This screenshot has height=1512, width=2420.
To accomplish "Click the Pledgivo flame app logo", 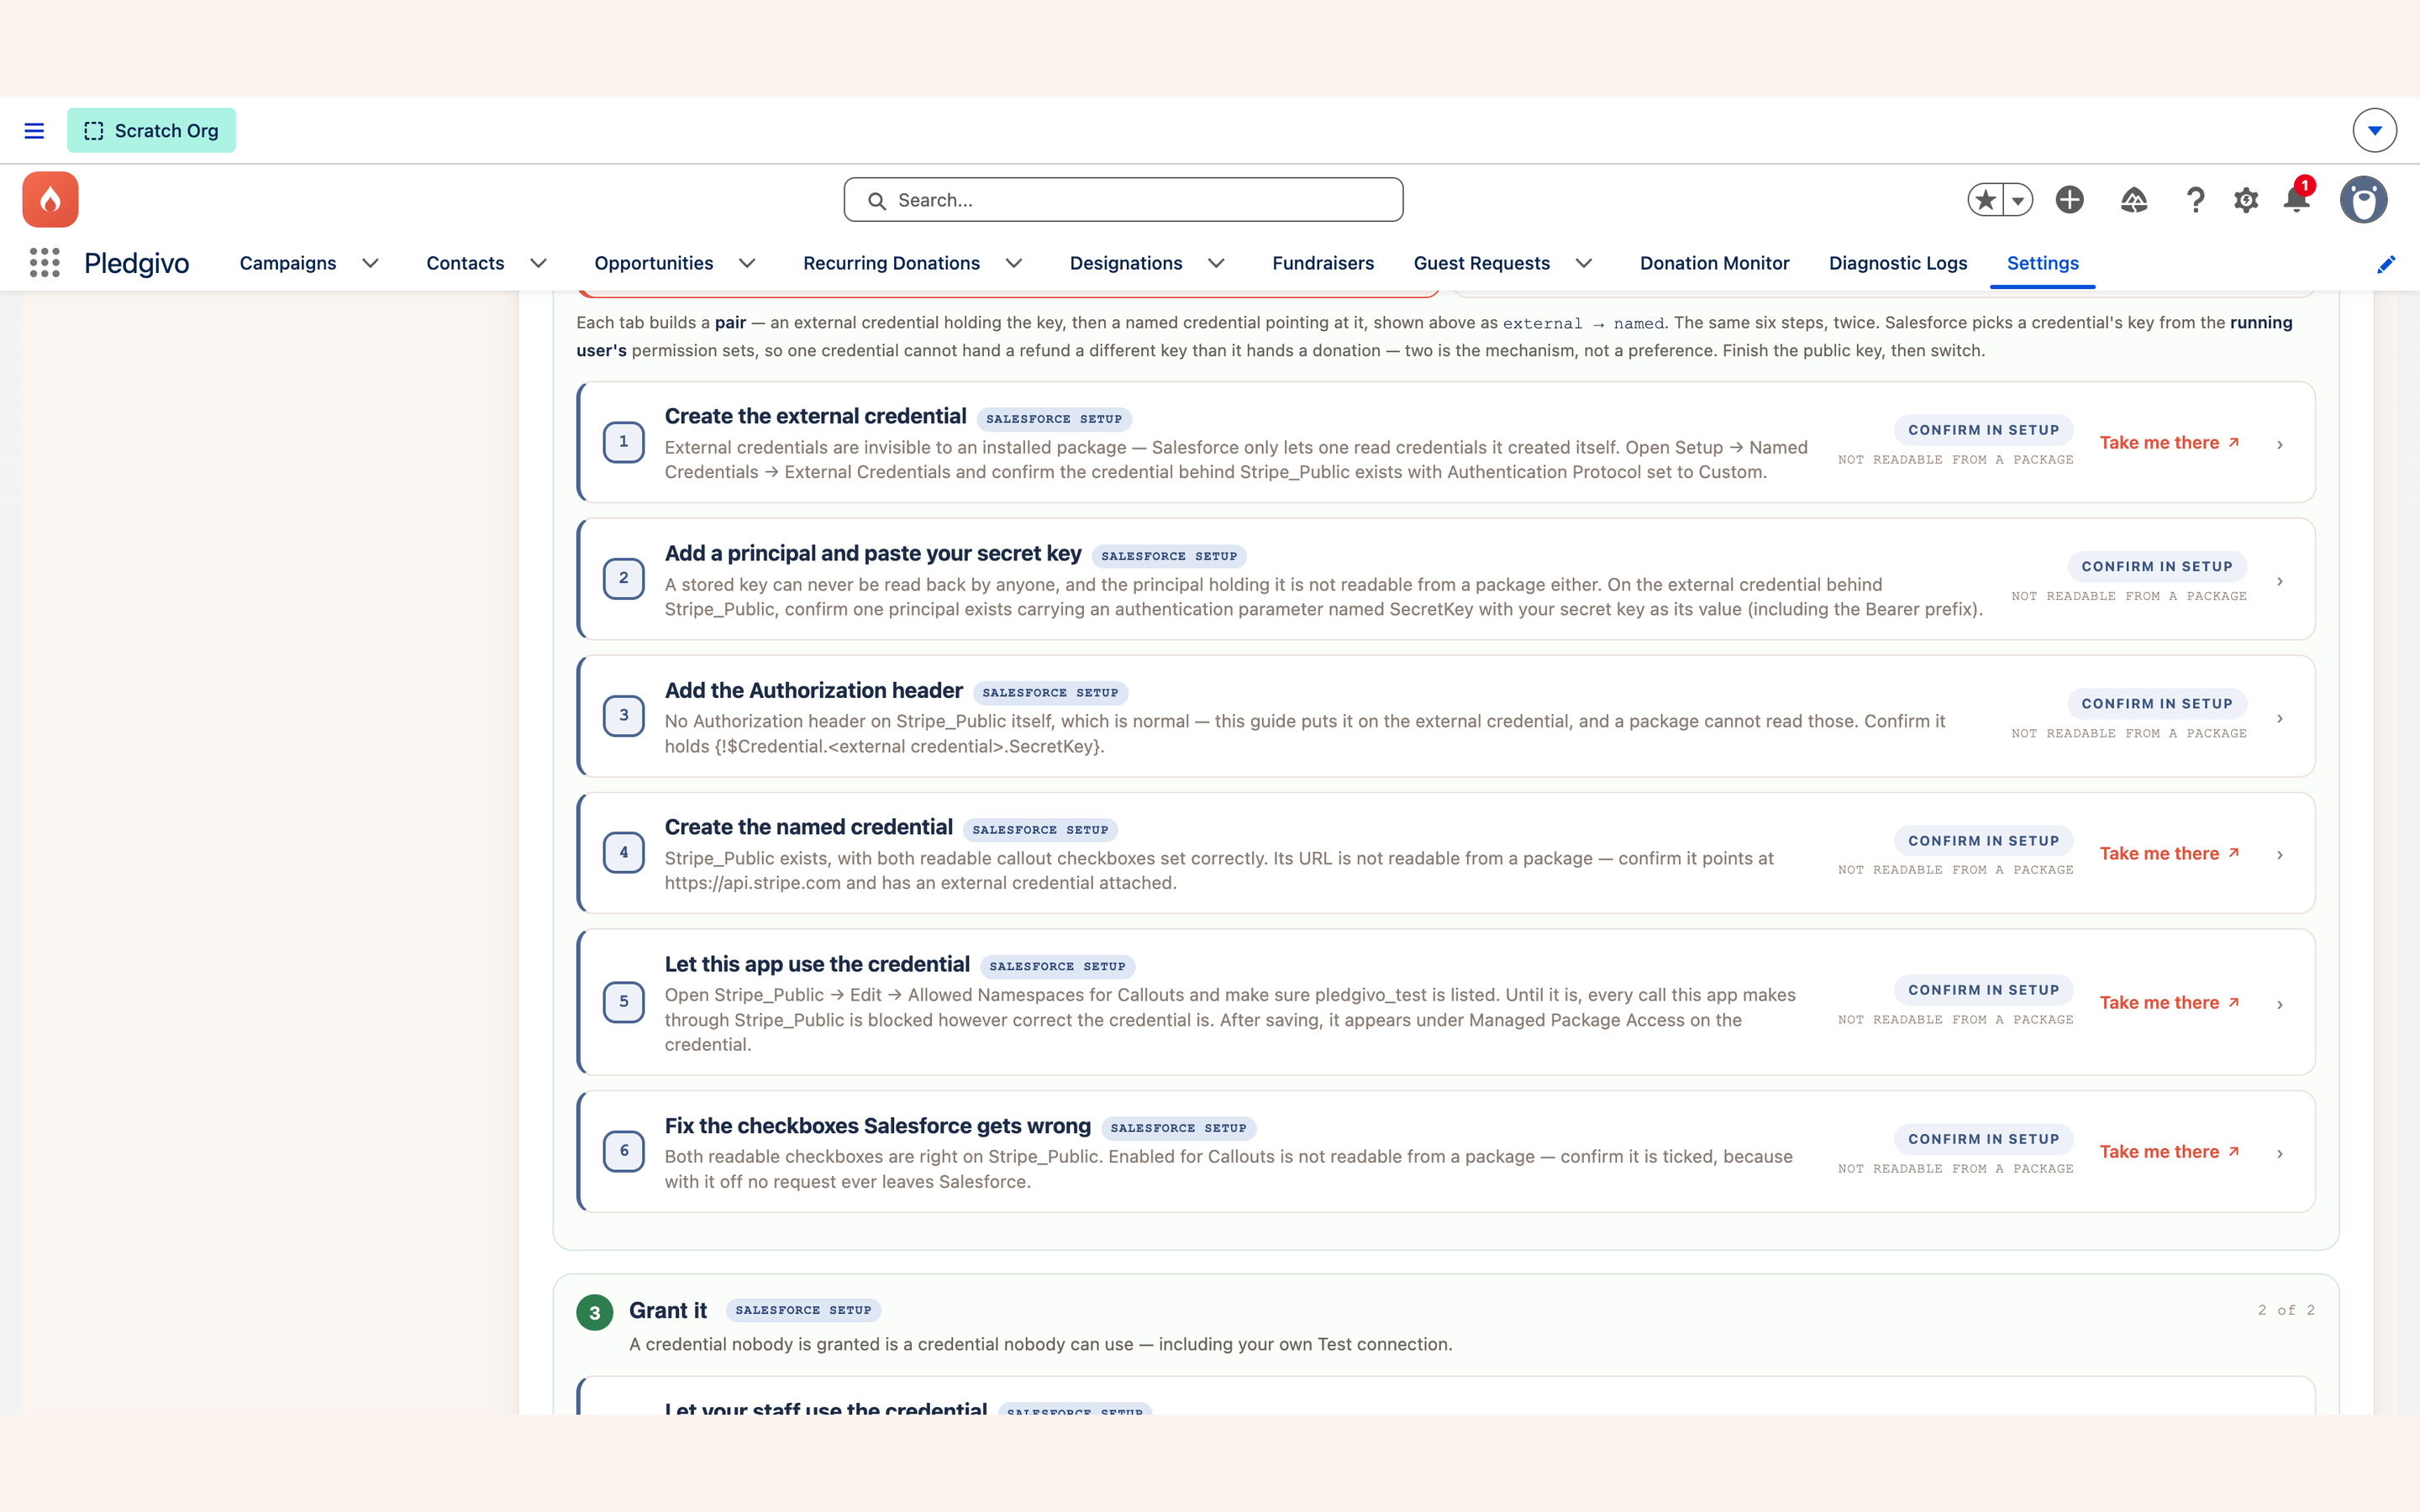I will [50, 200].
